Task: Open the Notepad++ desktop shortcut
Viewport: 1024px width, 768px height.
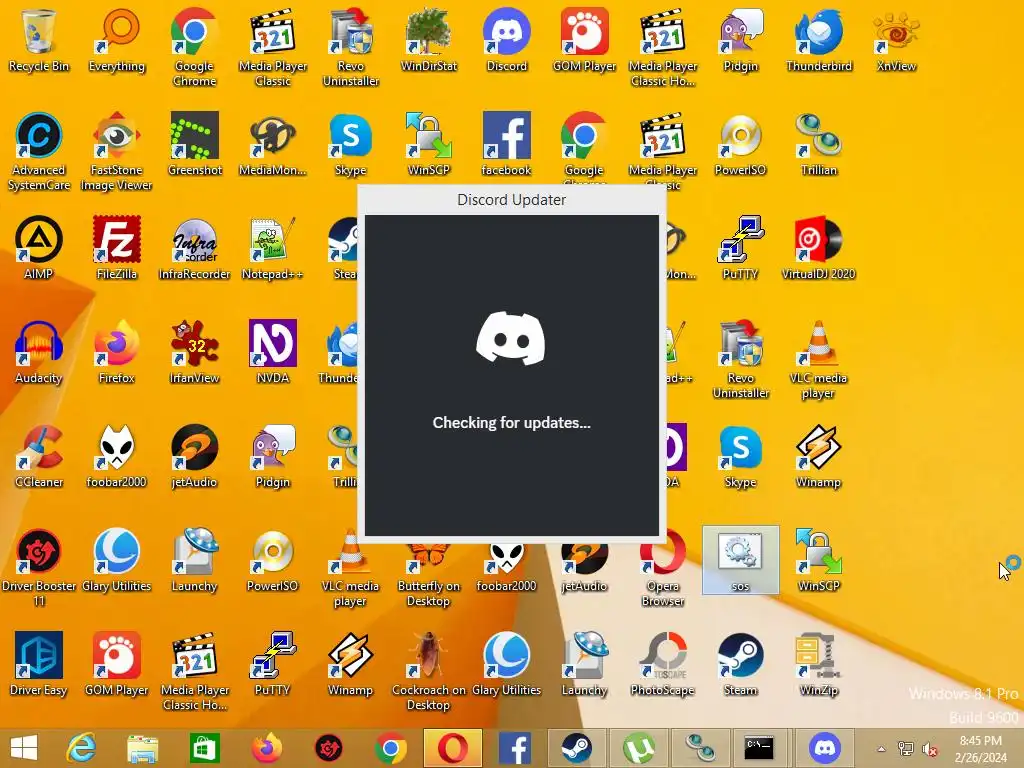Action: (272, 248)
